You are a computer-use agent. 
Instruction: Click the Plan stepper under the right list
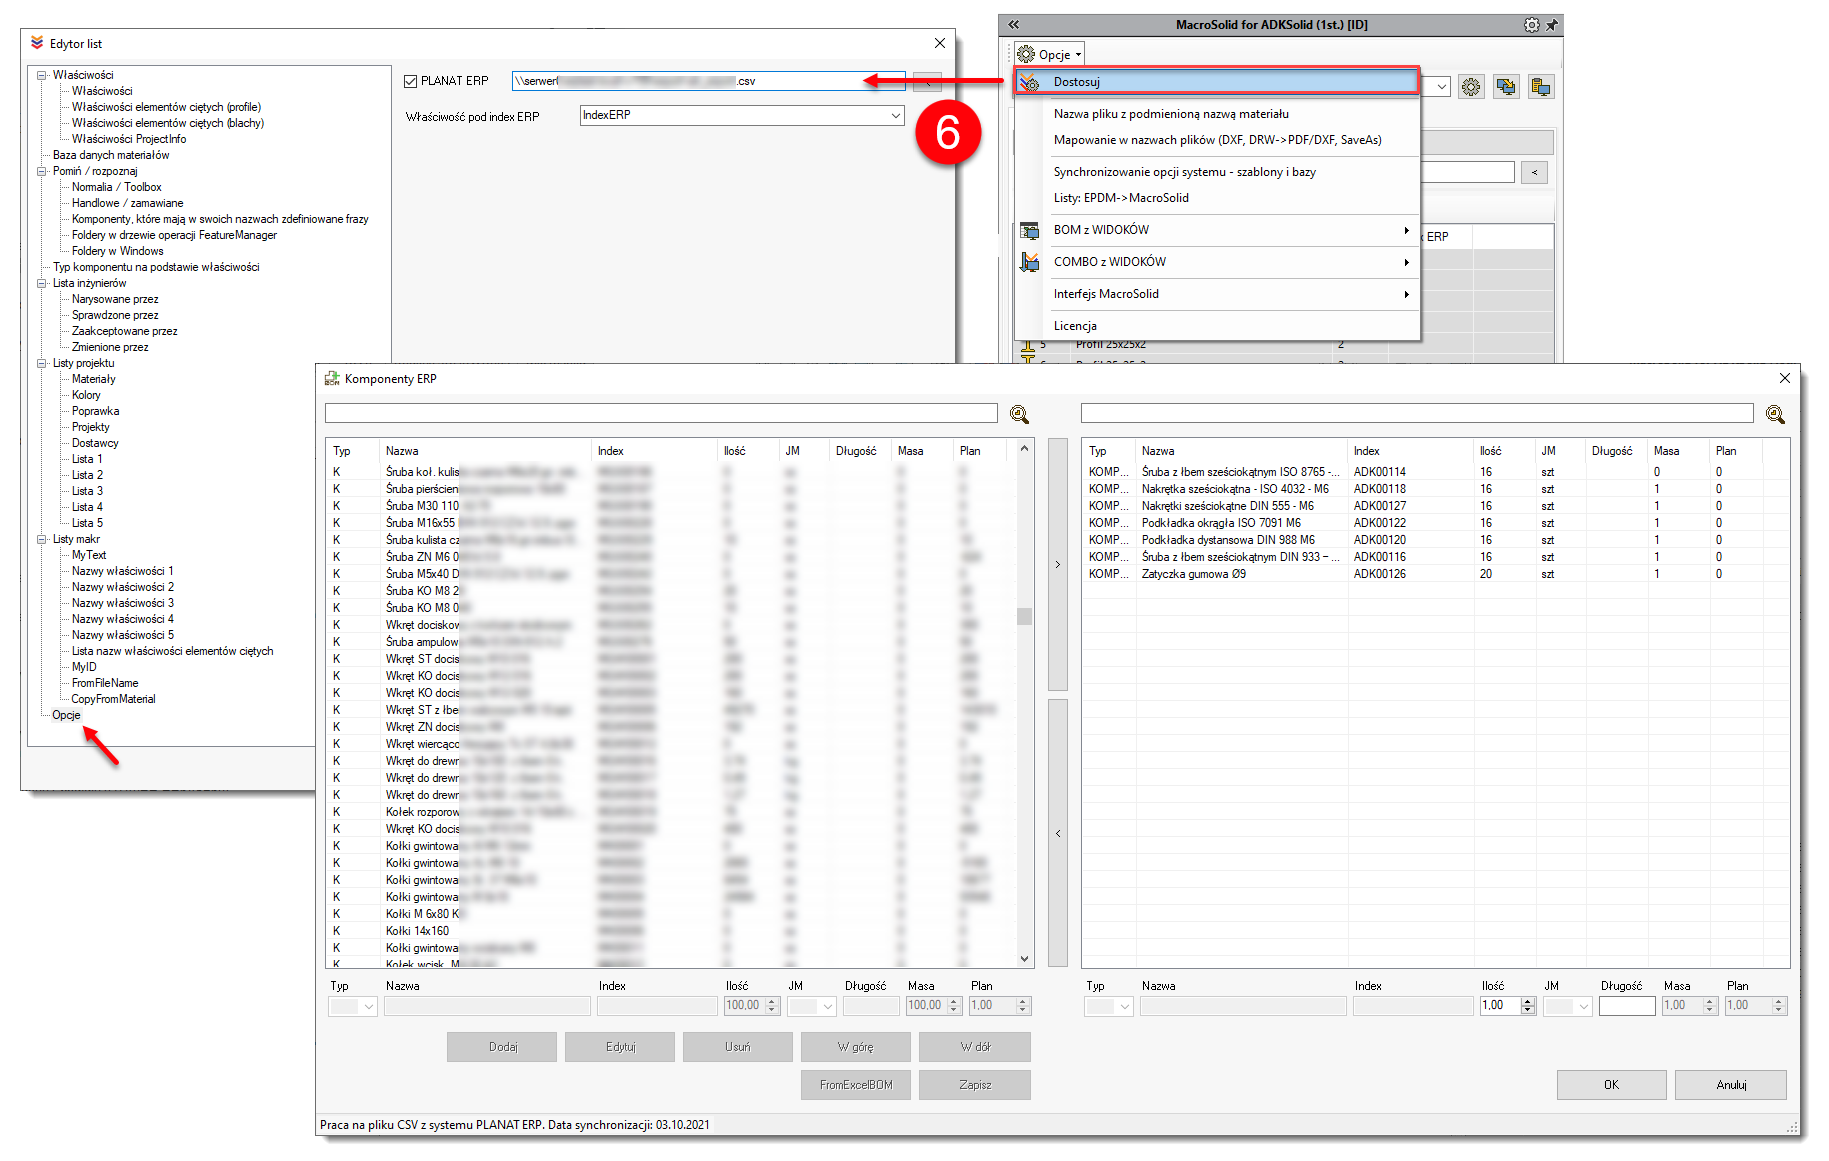(x=1778, y=1006)
